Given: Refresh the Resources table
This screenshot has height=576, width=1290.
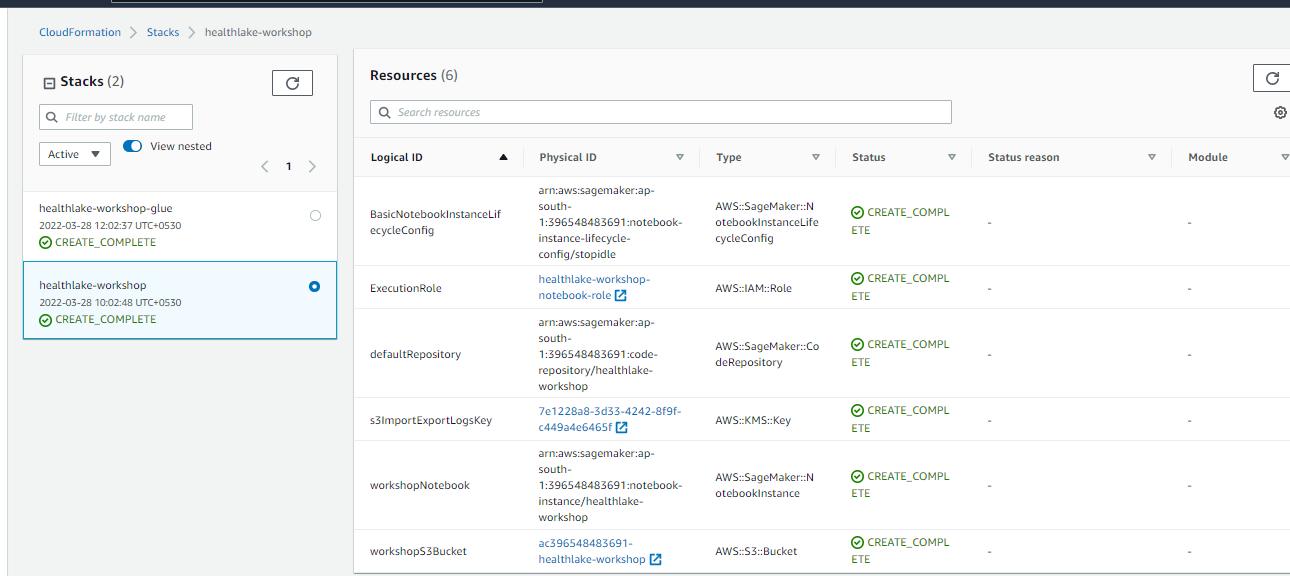Looking at the screenshot, I should coord(1271,78).
